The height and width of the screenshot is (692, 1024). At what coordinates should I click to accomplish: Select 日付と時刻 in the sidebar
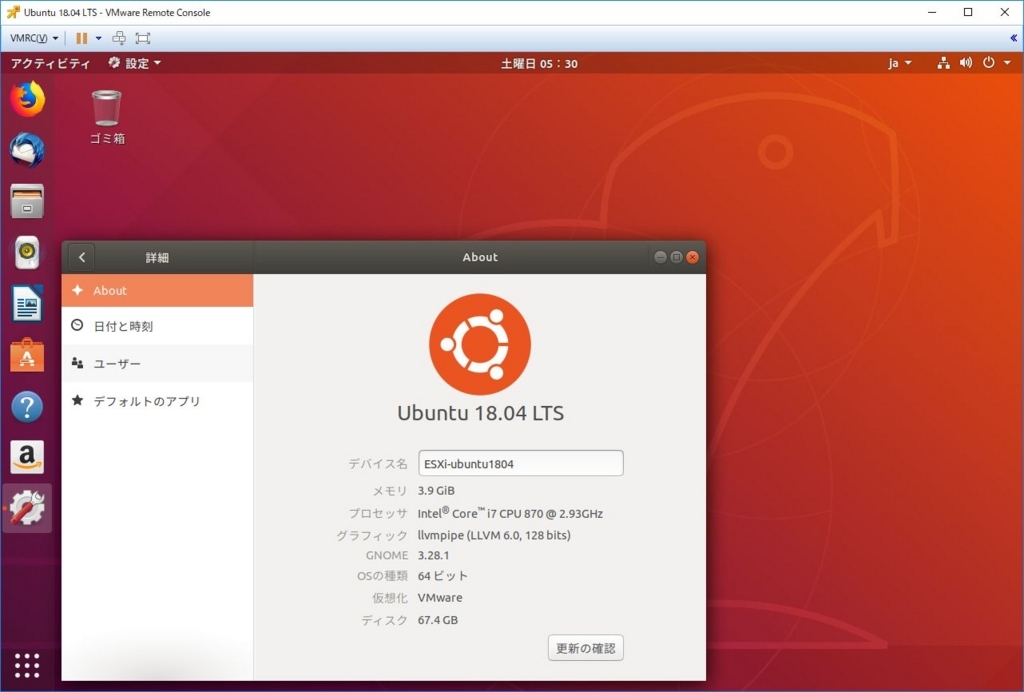[157, 326]
